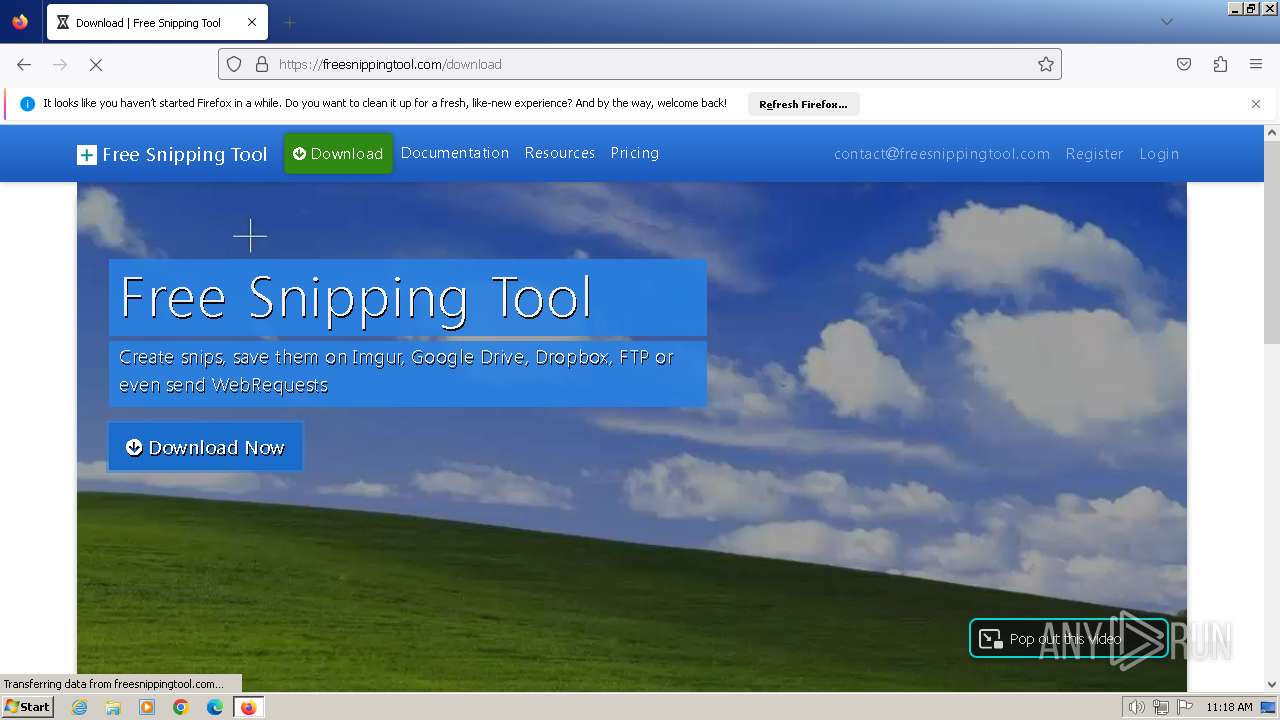1280x720 pixels.
Task: Open the Login link
Action: click(x=1159, y=154)
